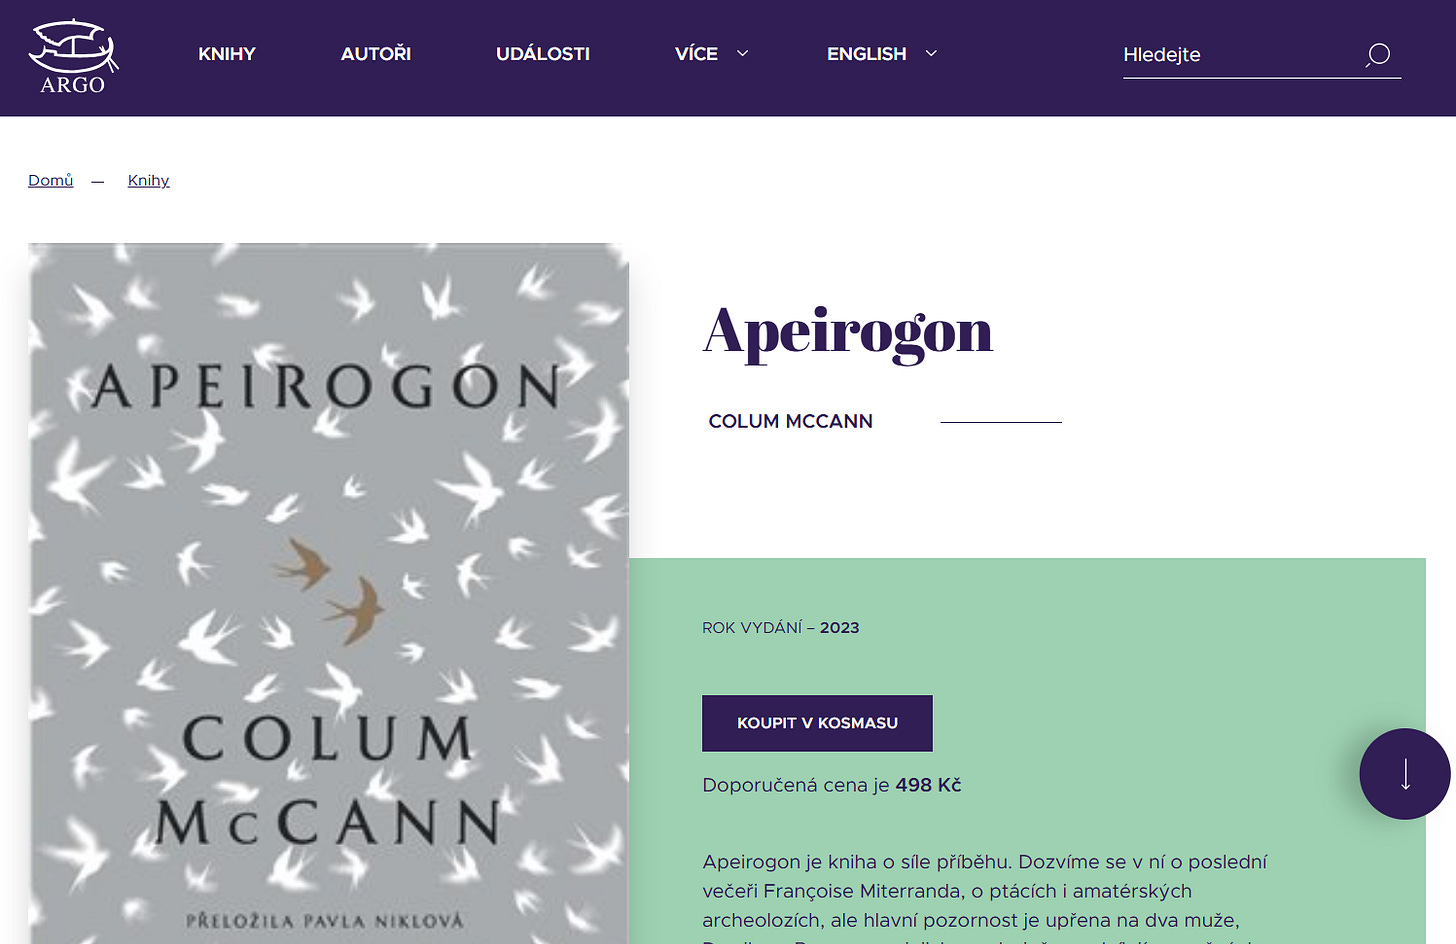1456x944 pixels.
Task: Click the line beside the author name
Action: click(x=1001, y=422)
